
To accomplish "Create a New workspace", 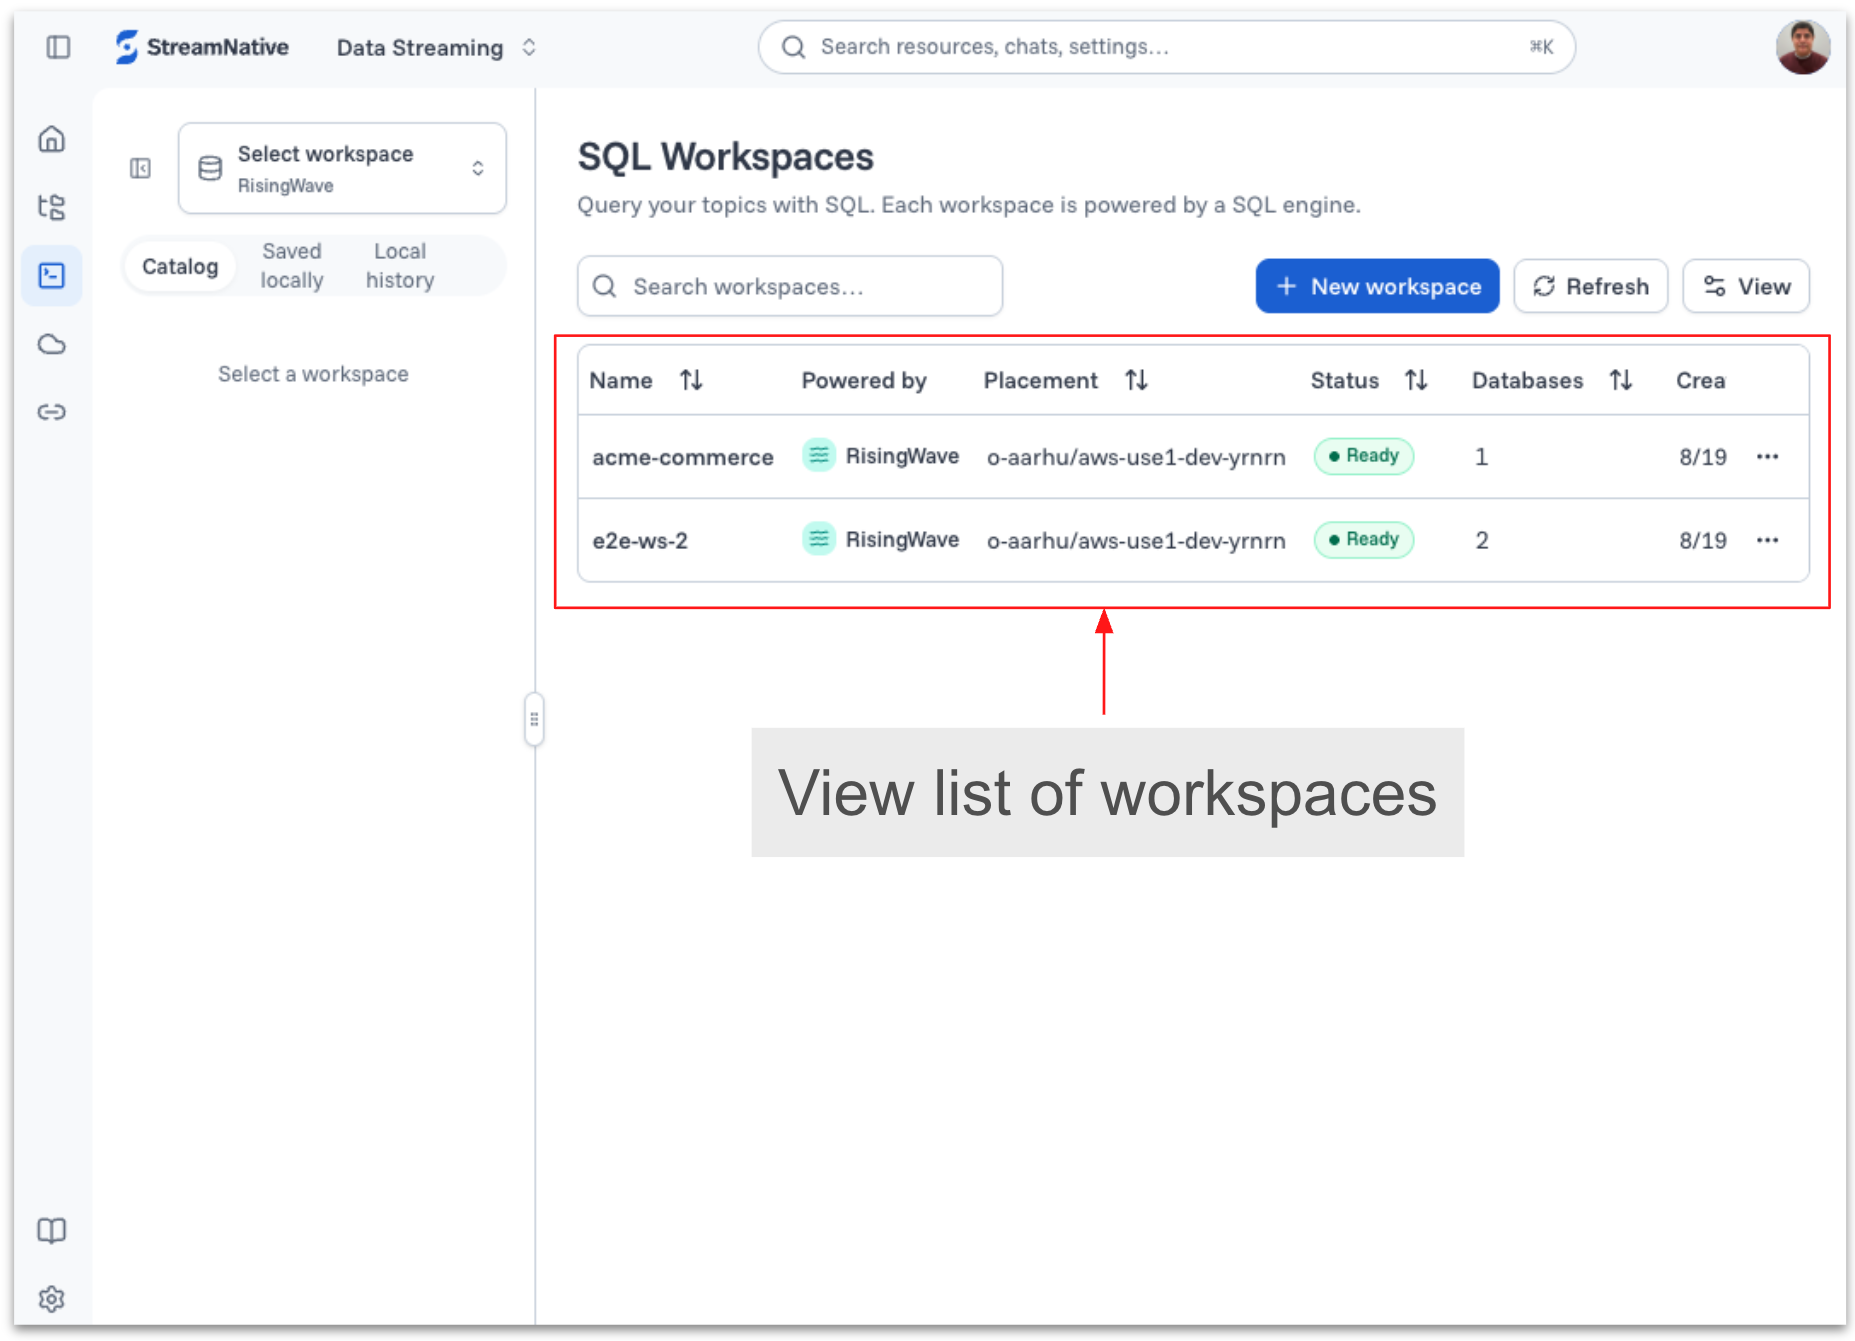I will tap(1377, 287).
